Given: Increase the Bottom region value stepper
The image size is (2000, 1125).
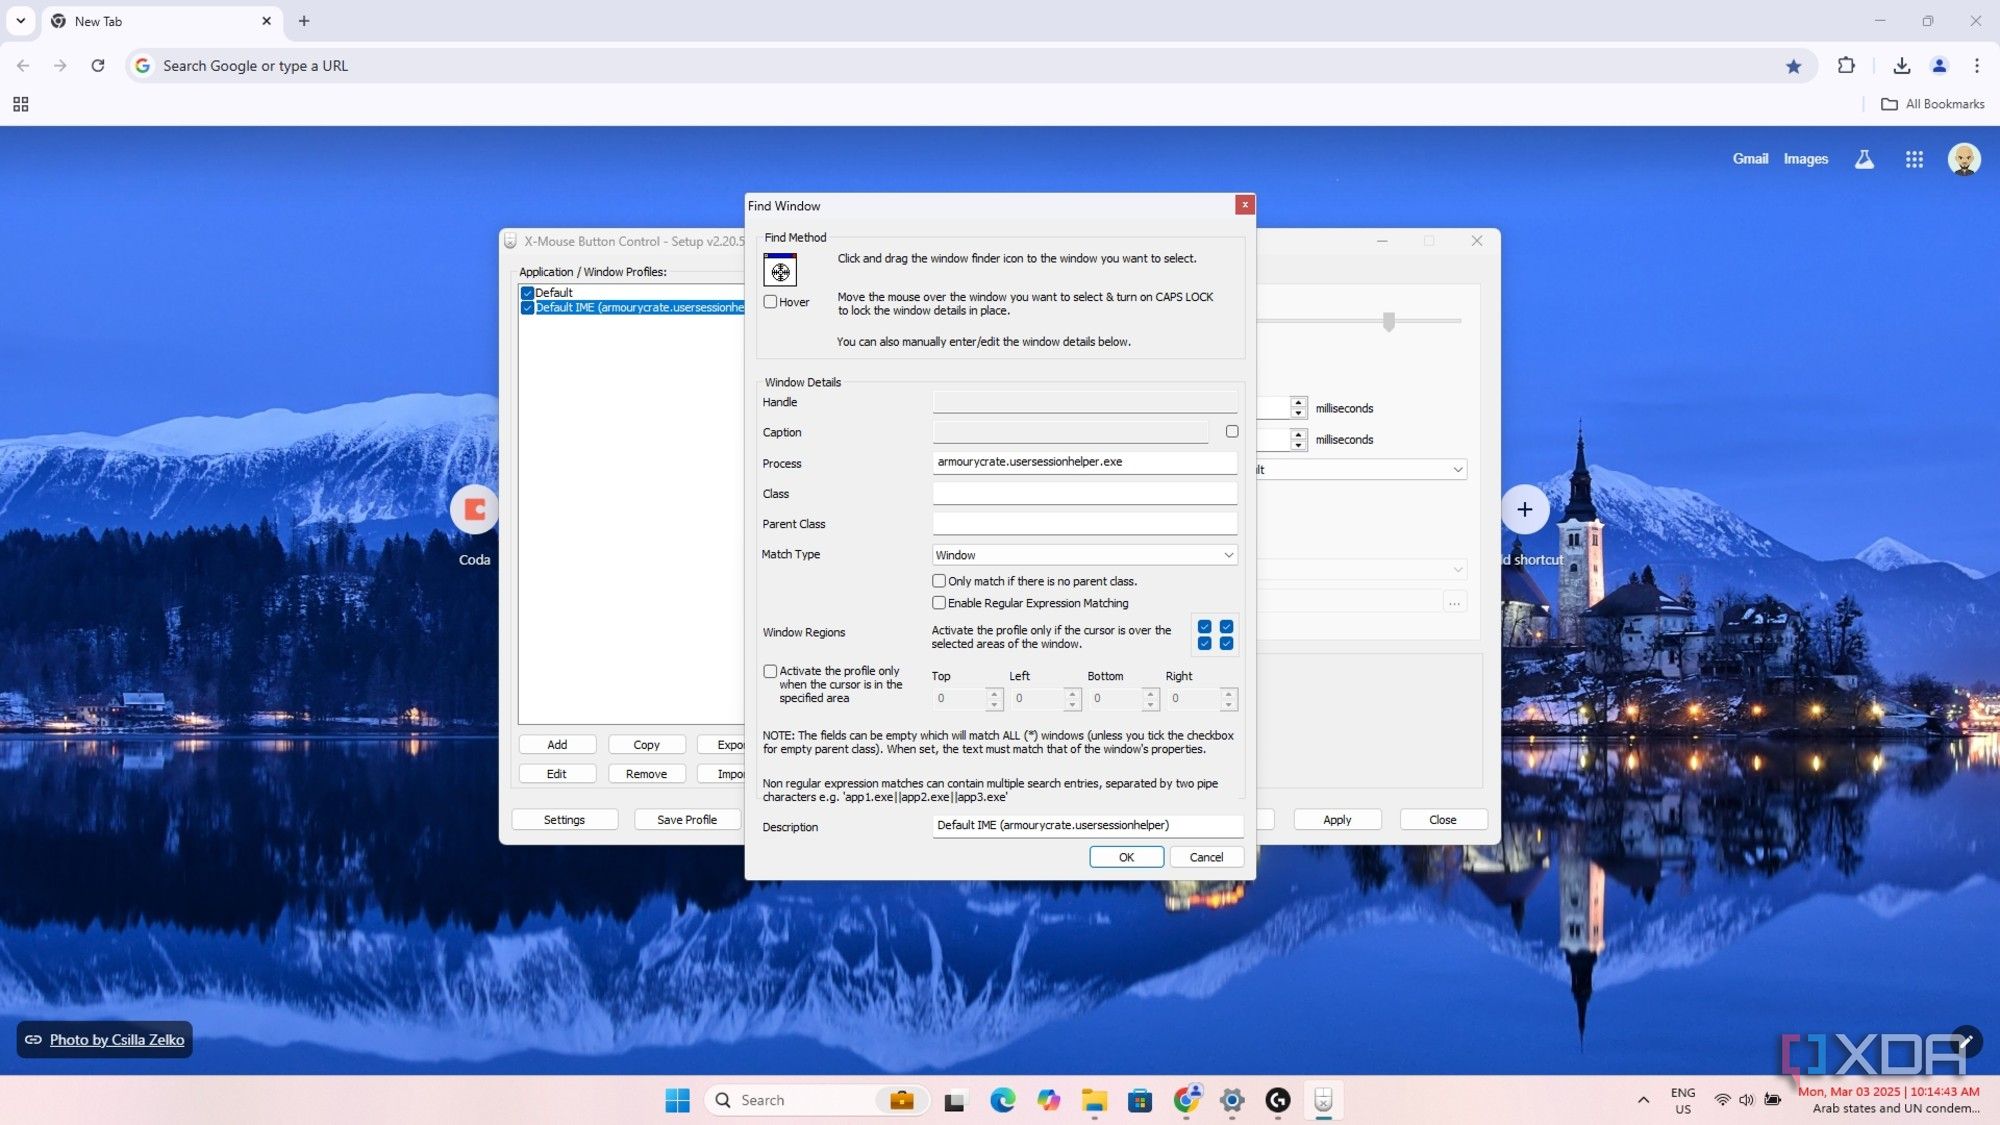Looking at the screenshot, I should click(1150, 693).
